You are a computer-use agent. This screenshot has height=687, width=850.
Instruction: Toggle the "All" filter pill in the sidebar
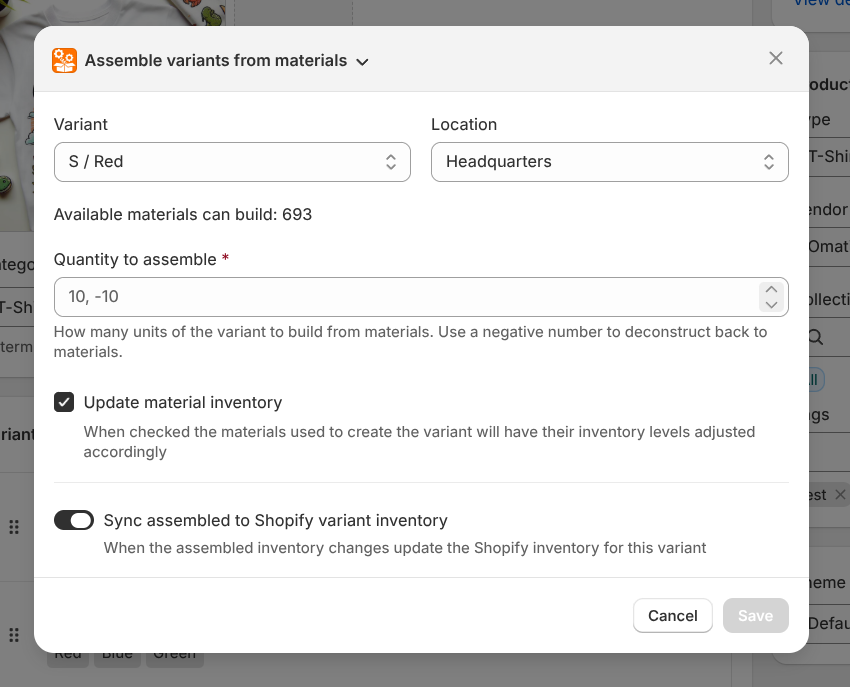pos(813,379)
